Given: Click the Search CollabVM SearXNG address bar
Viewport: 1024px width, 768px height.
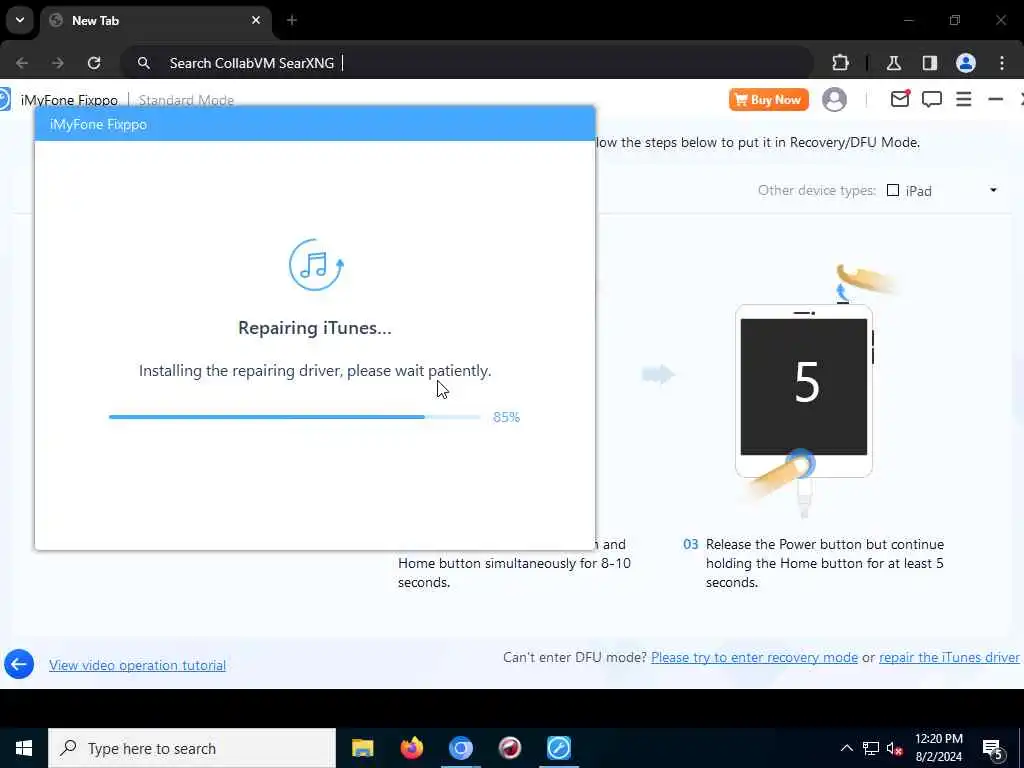Looking at the screenshot, I should pyautogui.click(x=468, y=63).
